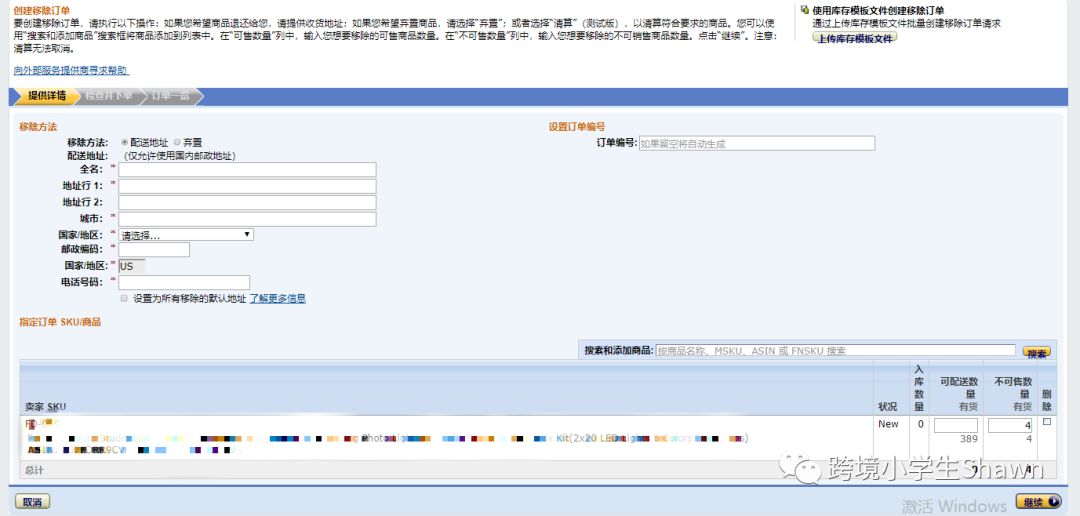The width and height of the screenshot is (1080, 516).
Task: Switch to the 检查并下单 step tab
Action: click(109, 96)
